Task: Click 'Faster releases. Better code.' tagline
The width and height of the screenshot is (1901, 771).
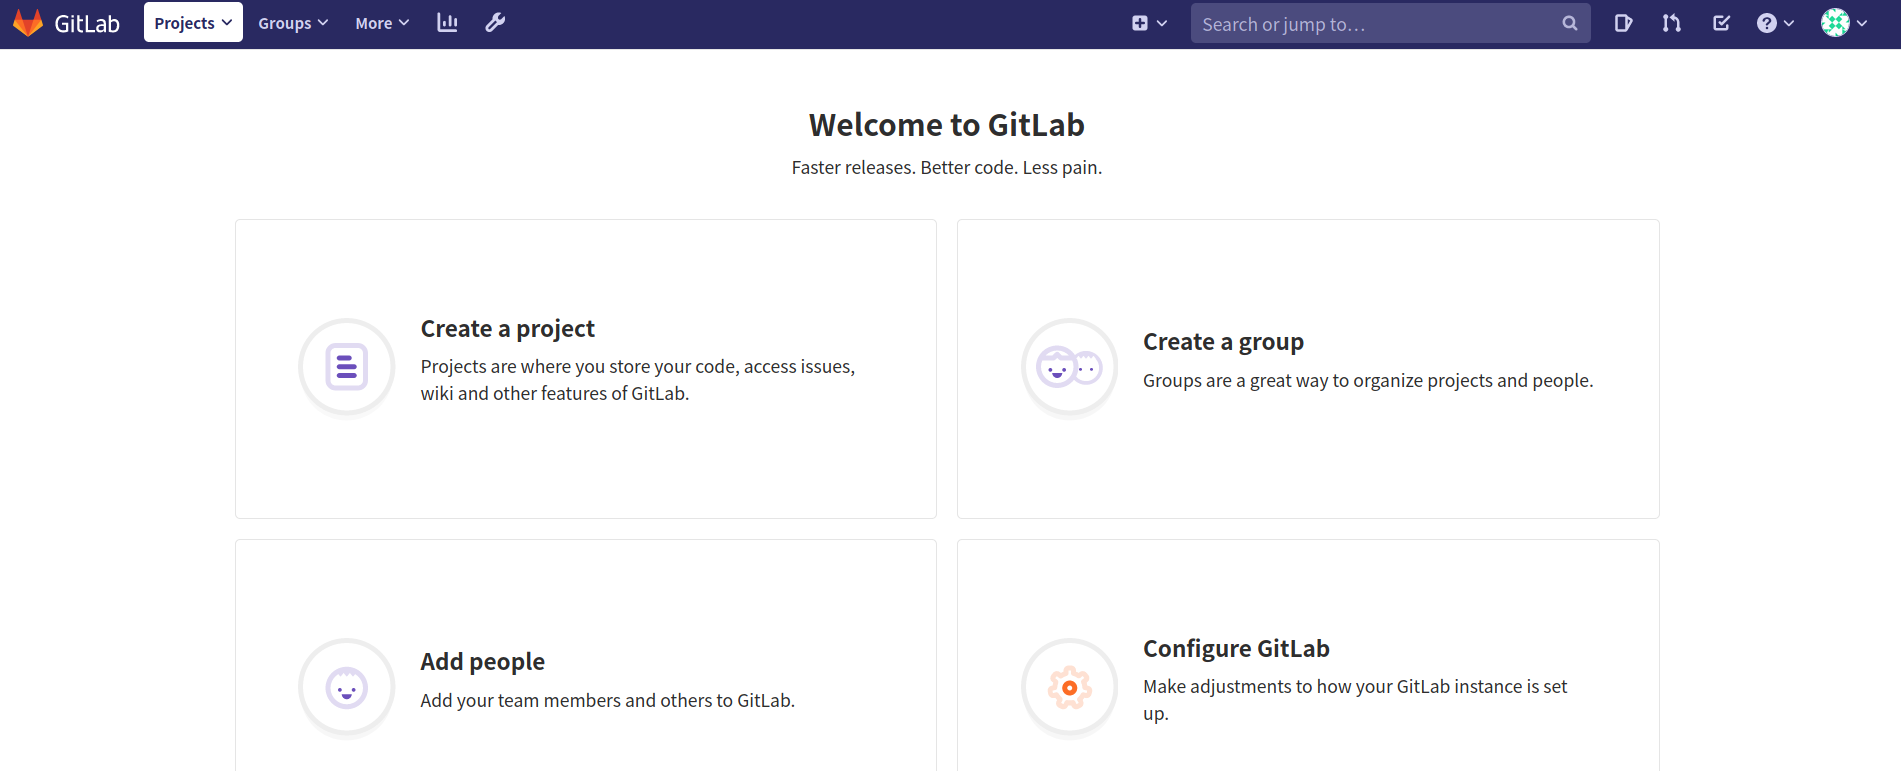Action: 947,168
